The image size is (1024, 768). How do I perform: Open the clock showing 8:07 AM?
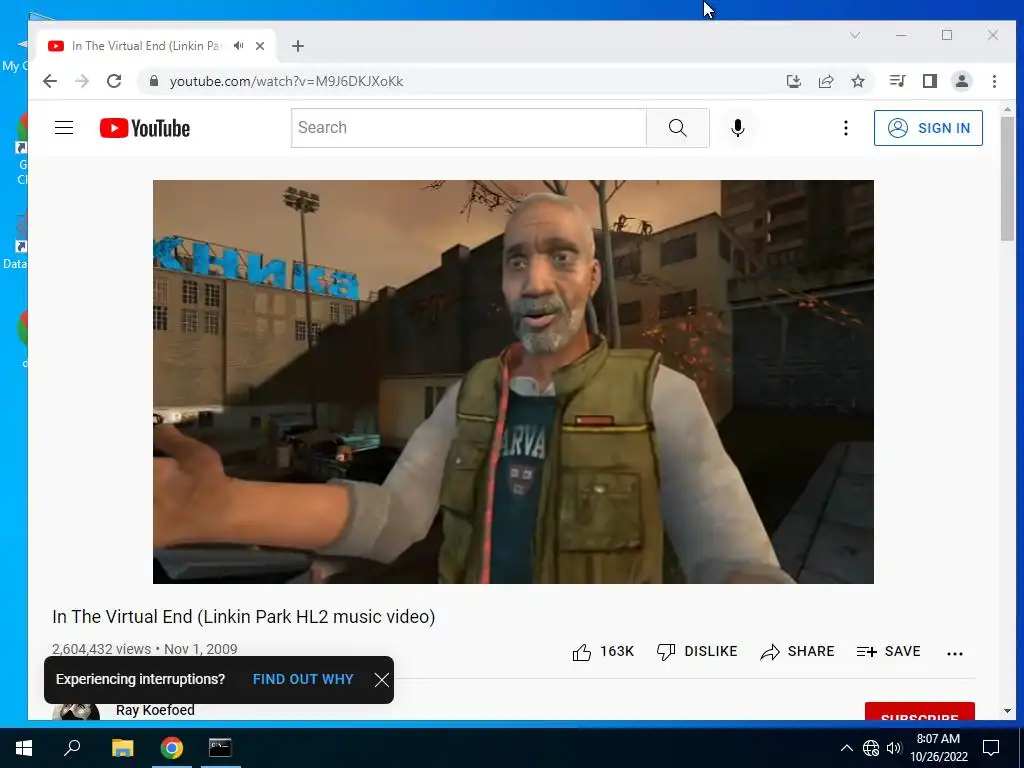938,748
